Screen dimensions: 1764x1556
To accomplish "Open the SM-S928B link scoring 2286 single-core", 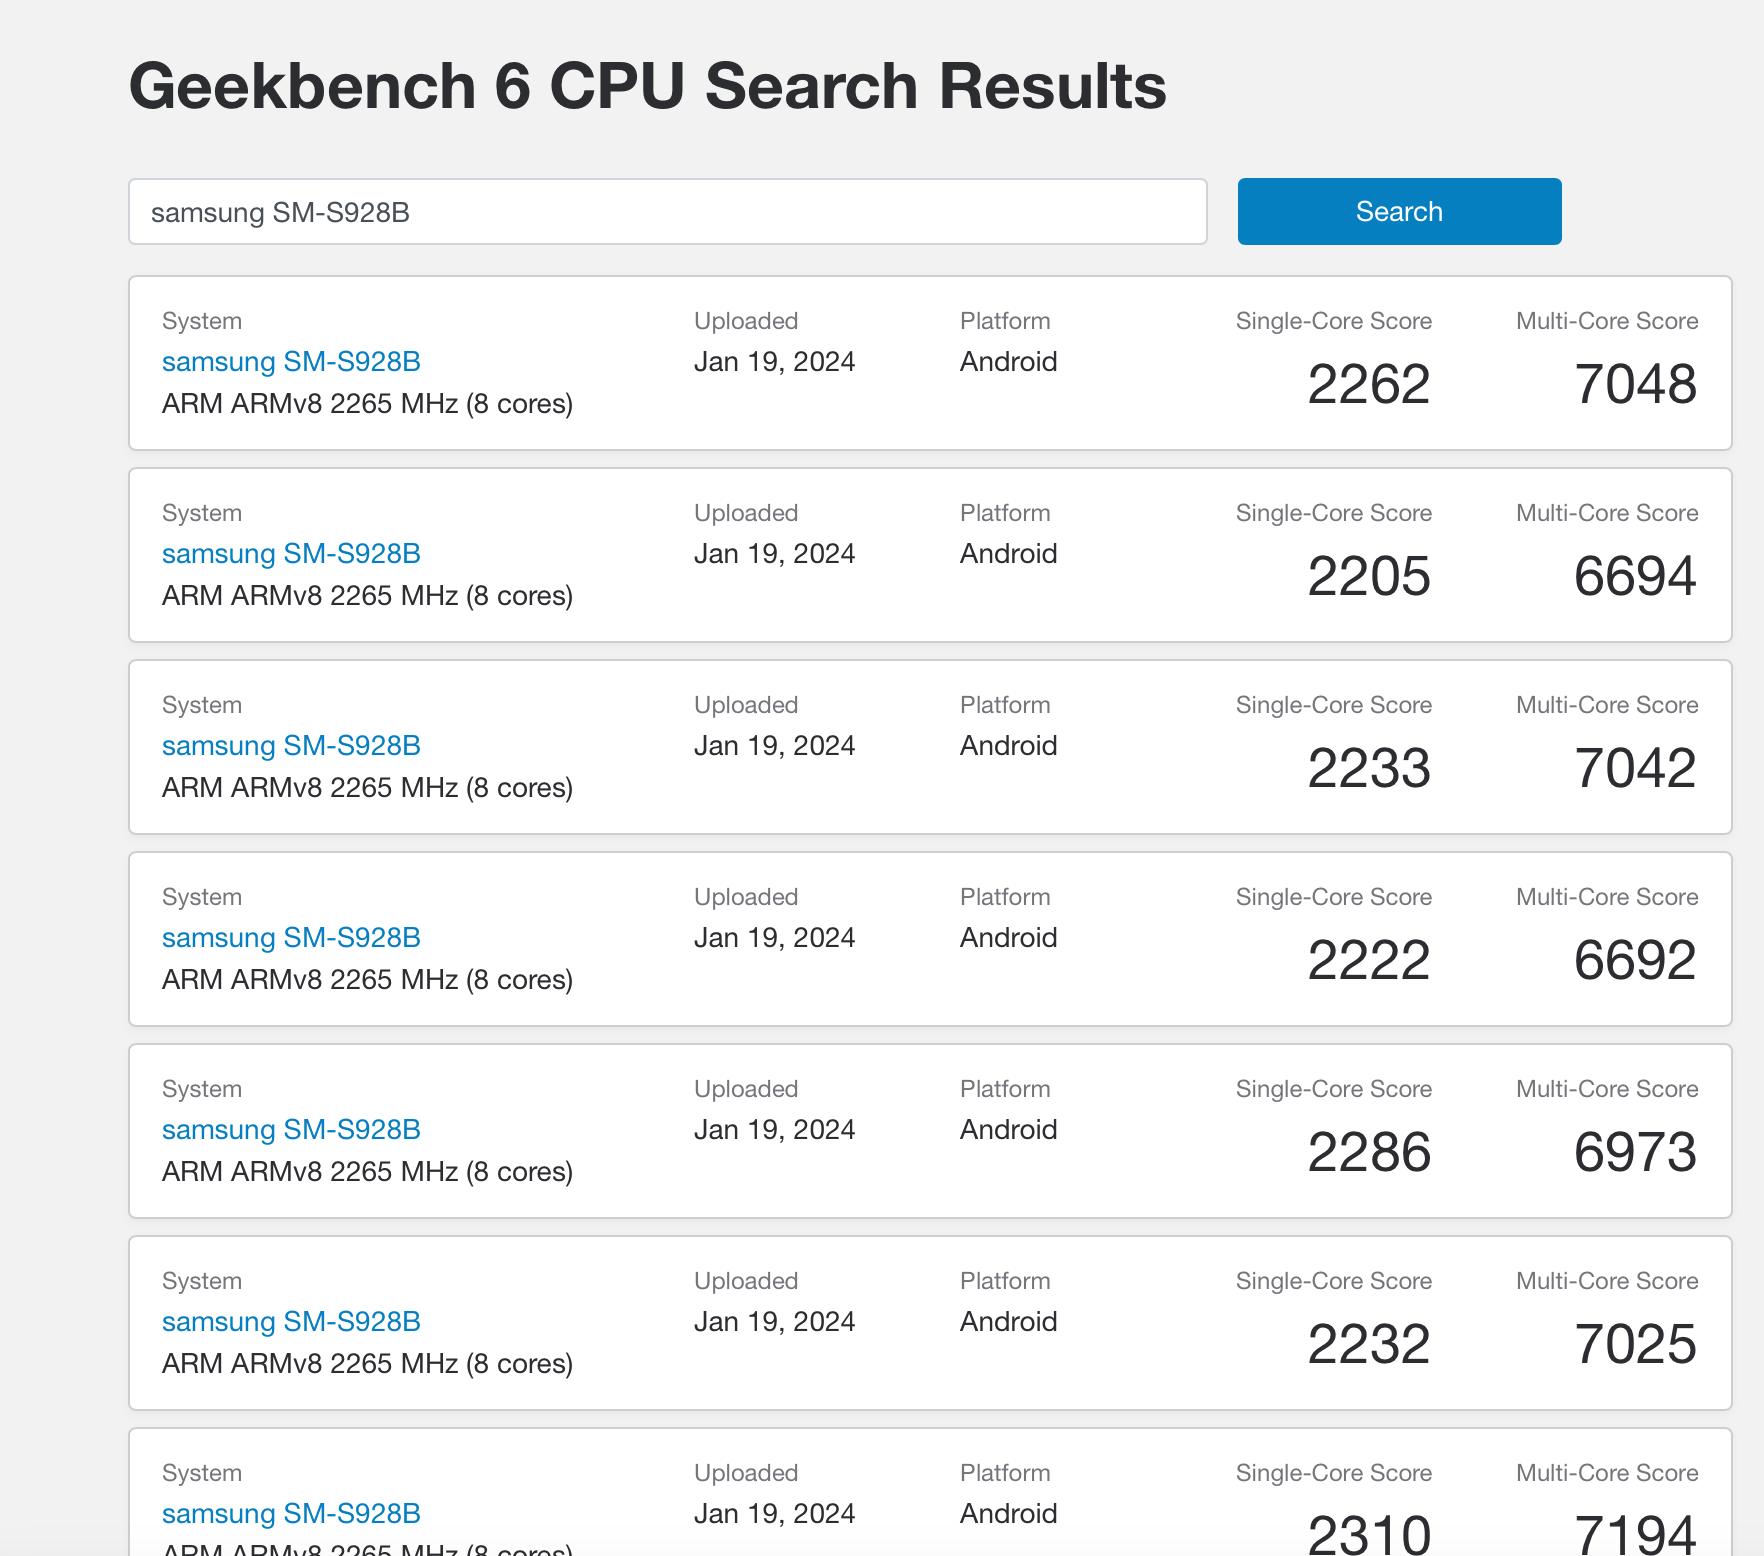I will point(291,1129).
